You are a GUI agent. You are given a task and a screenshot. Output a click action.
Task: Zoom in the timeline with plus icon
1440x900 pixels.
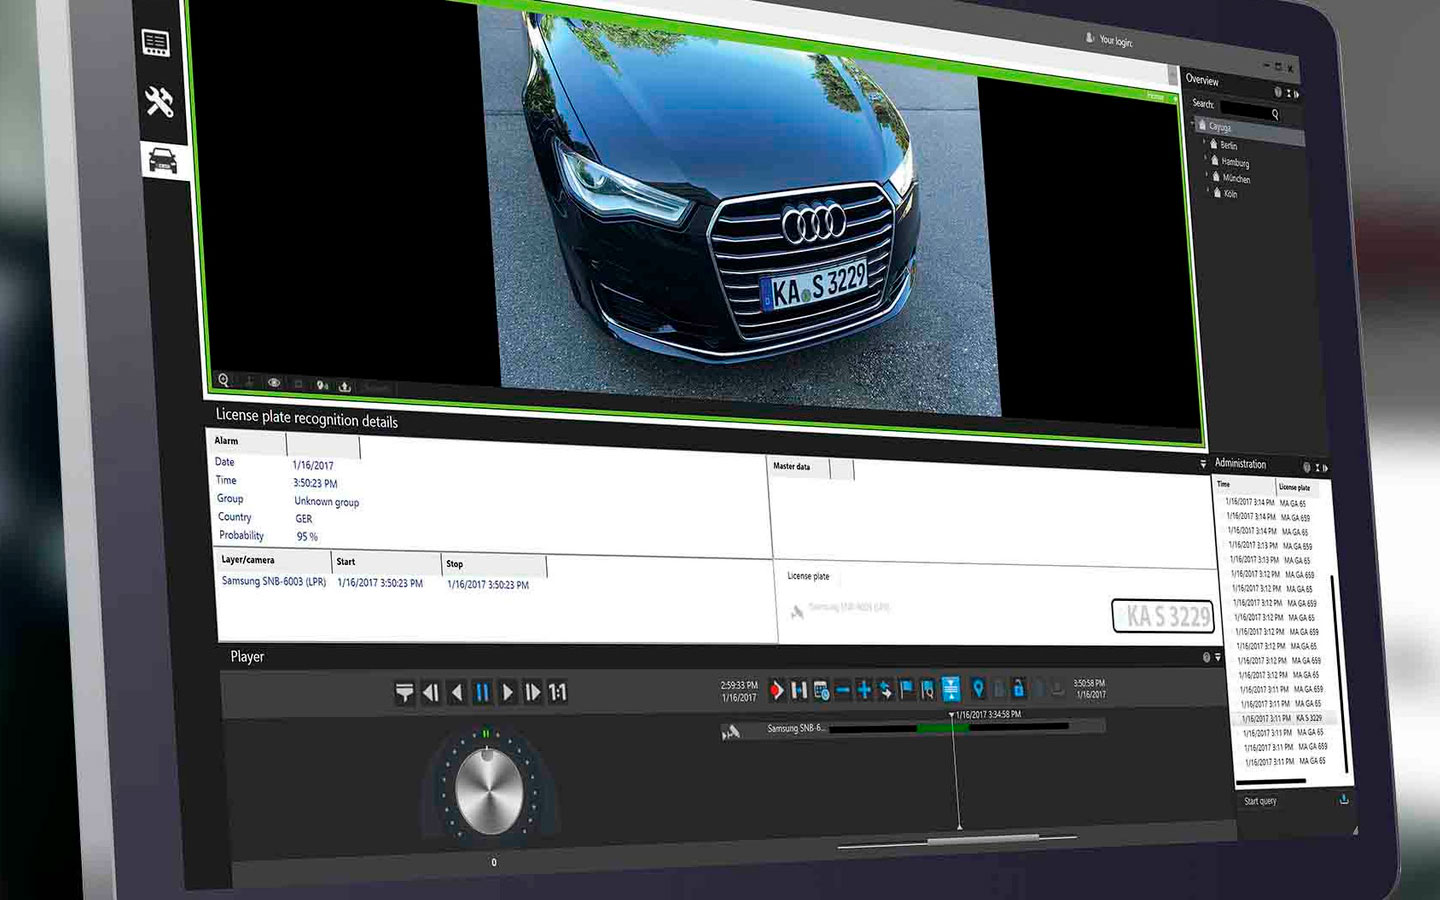864,690
